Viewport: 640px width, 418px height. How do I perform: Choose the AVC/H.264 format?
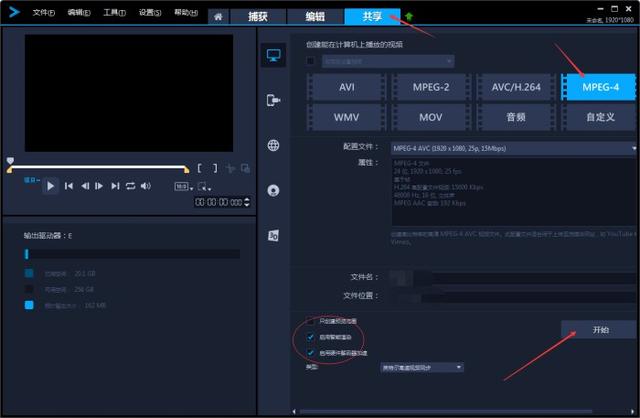point(516,87)
